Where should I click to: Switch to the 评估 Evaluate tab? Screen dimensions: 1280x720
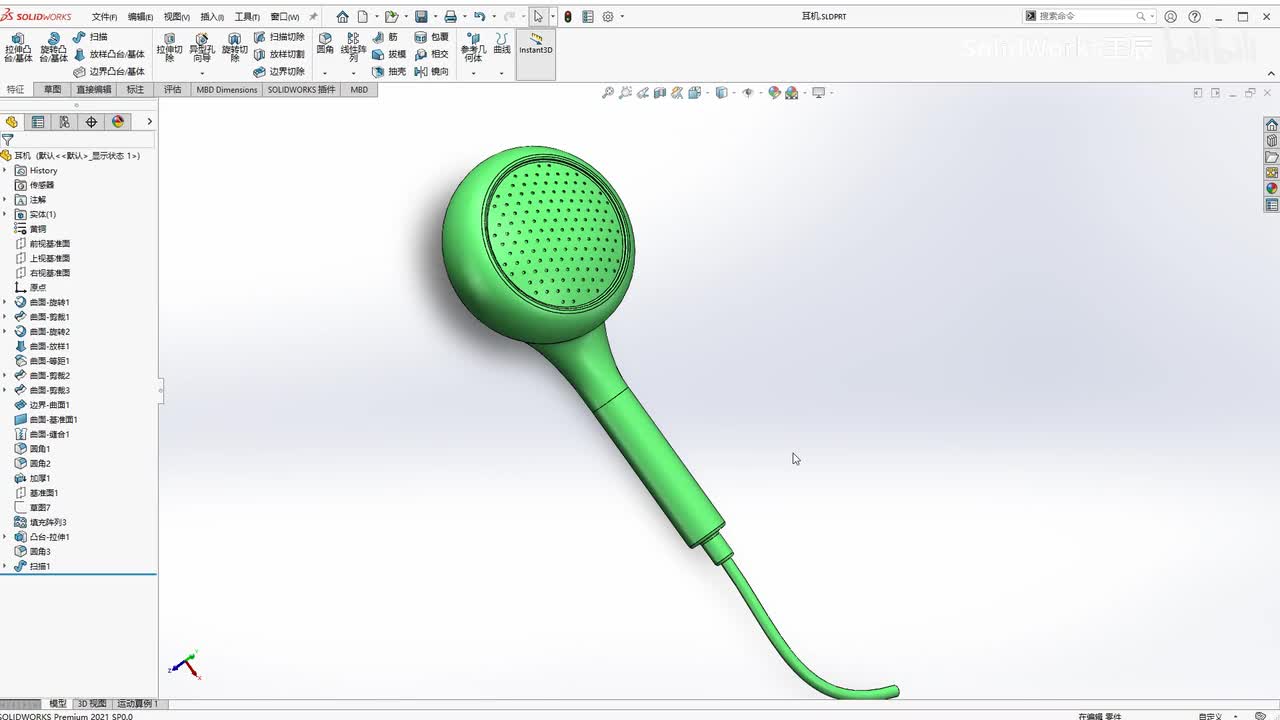tap(173, 90)
